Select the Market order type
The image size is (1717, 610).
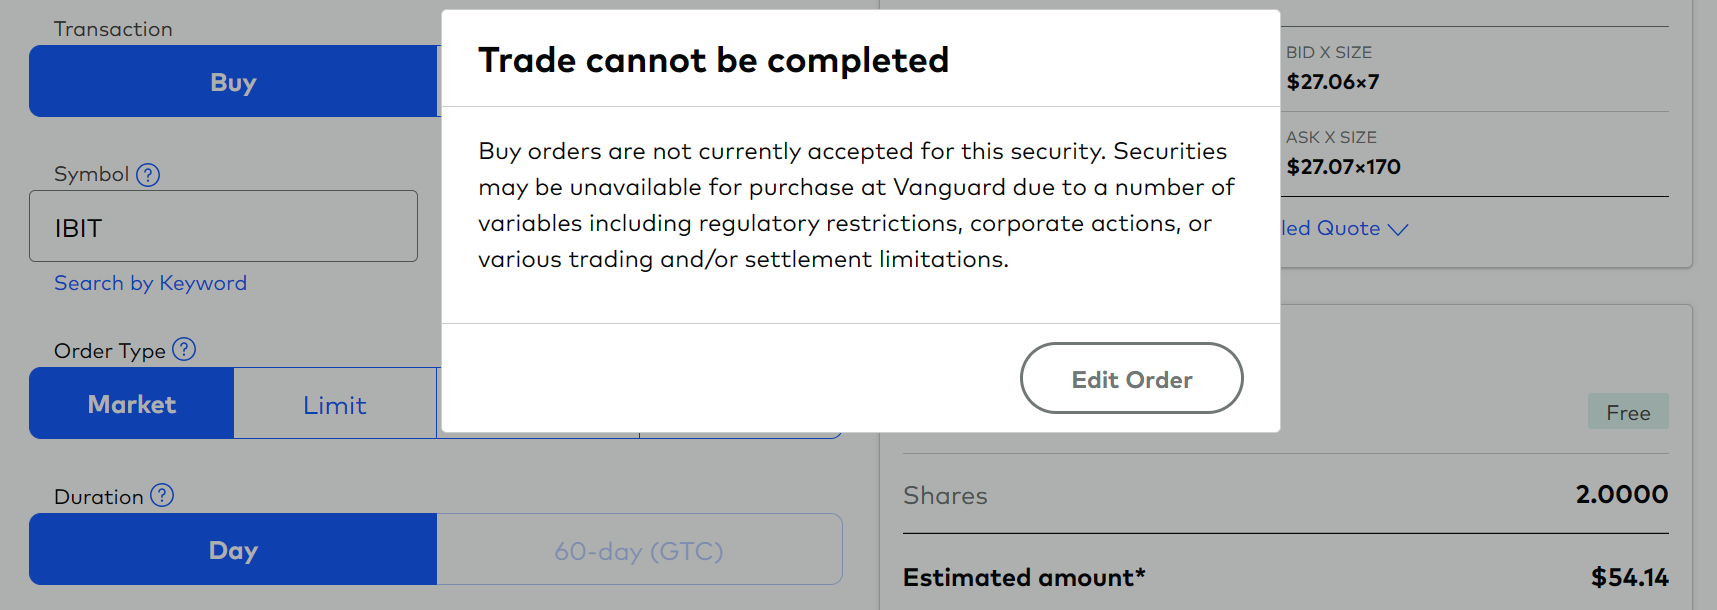point(131,403)
